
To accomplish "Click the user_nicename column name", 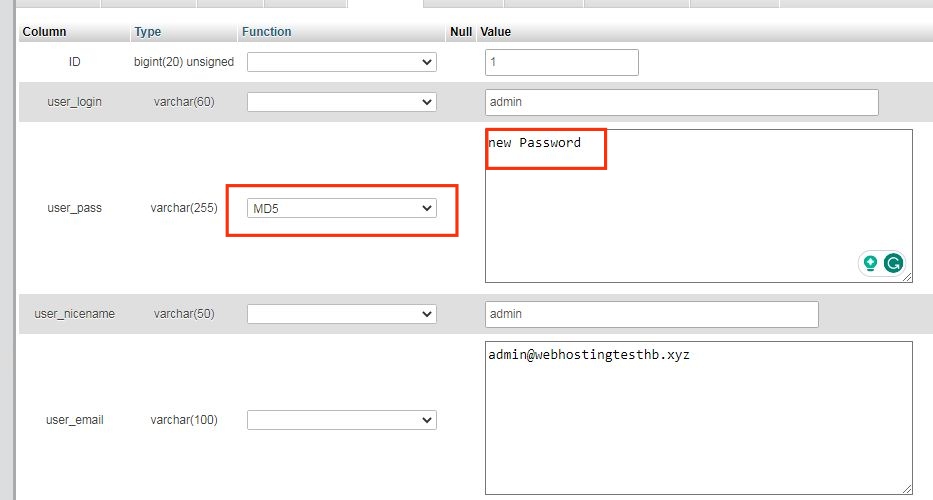I will tap(74, 314).
